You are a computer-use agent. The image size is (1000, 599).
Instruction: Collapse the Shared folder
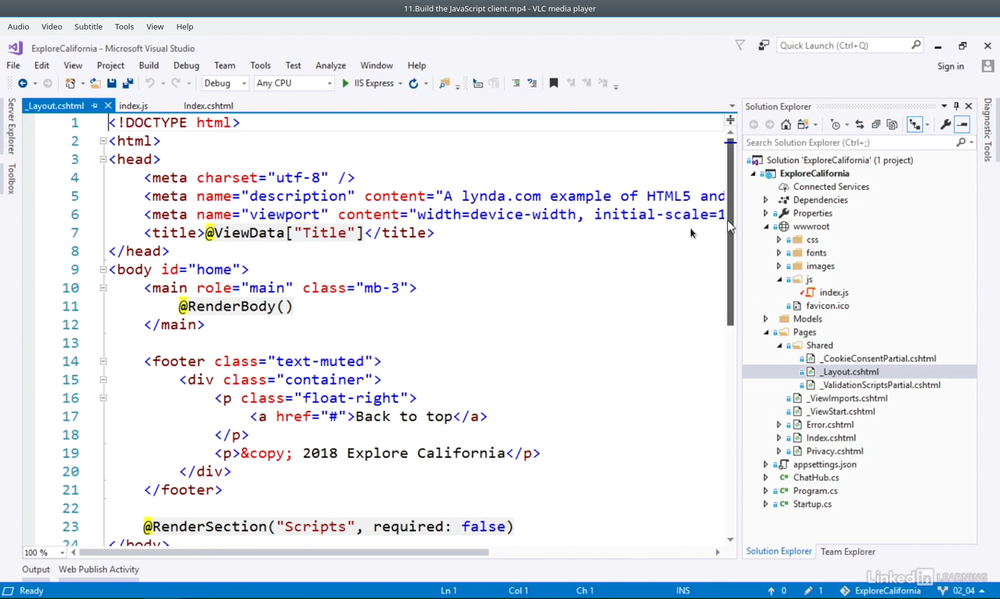pyautogui.click(x=779, y=345)
